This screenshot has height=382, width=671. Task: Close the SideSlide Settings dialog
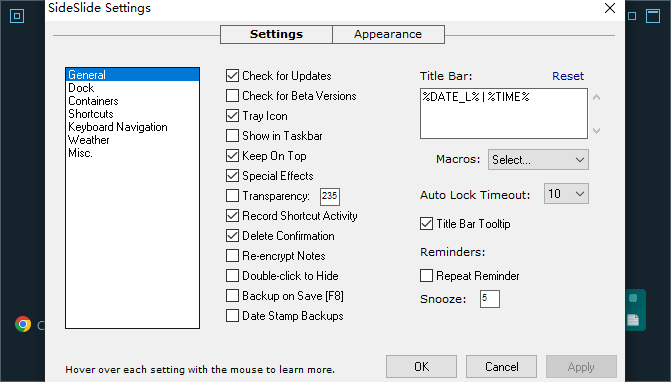coord(610,8)
